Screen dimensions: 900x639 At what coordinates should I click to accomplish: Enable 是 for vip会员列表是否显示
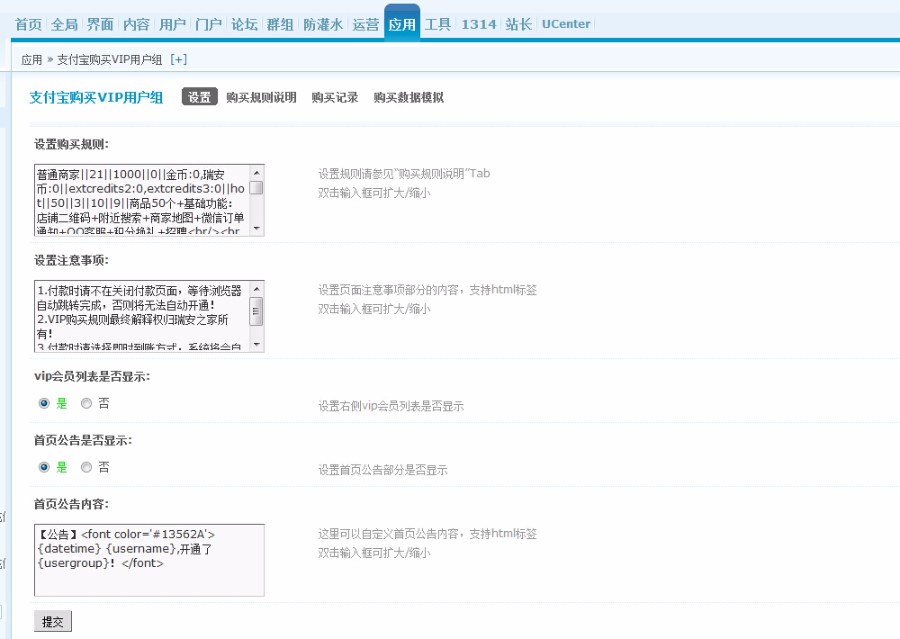tap(41, 403)
